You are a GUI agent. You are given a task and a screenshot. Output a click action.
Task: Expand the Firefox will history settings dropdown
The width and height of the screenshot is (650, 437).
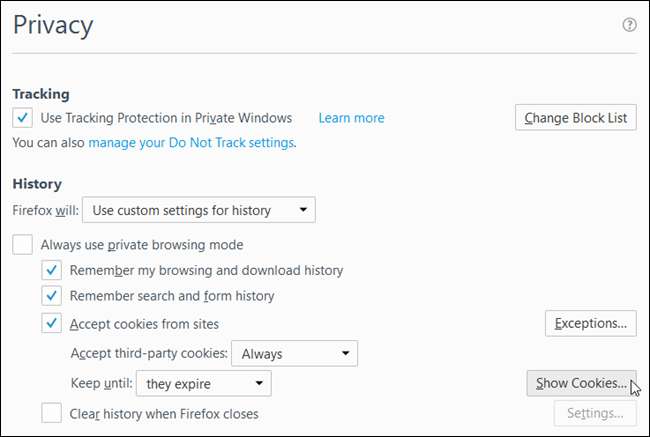198,210
